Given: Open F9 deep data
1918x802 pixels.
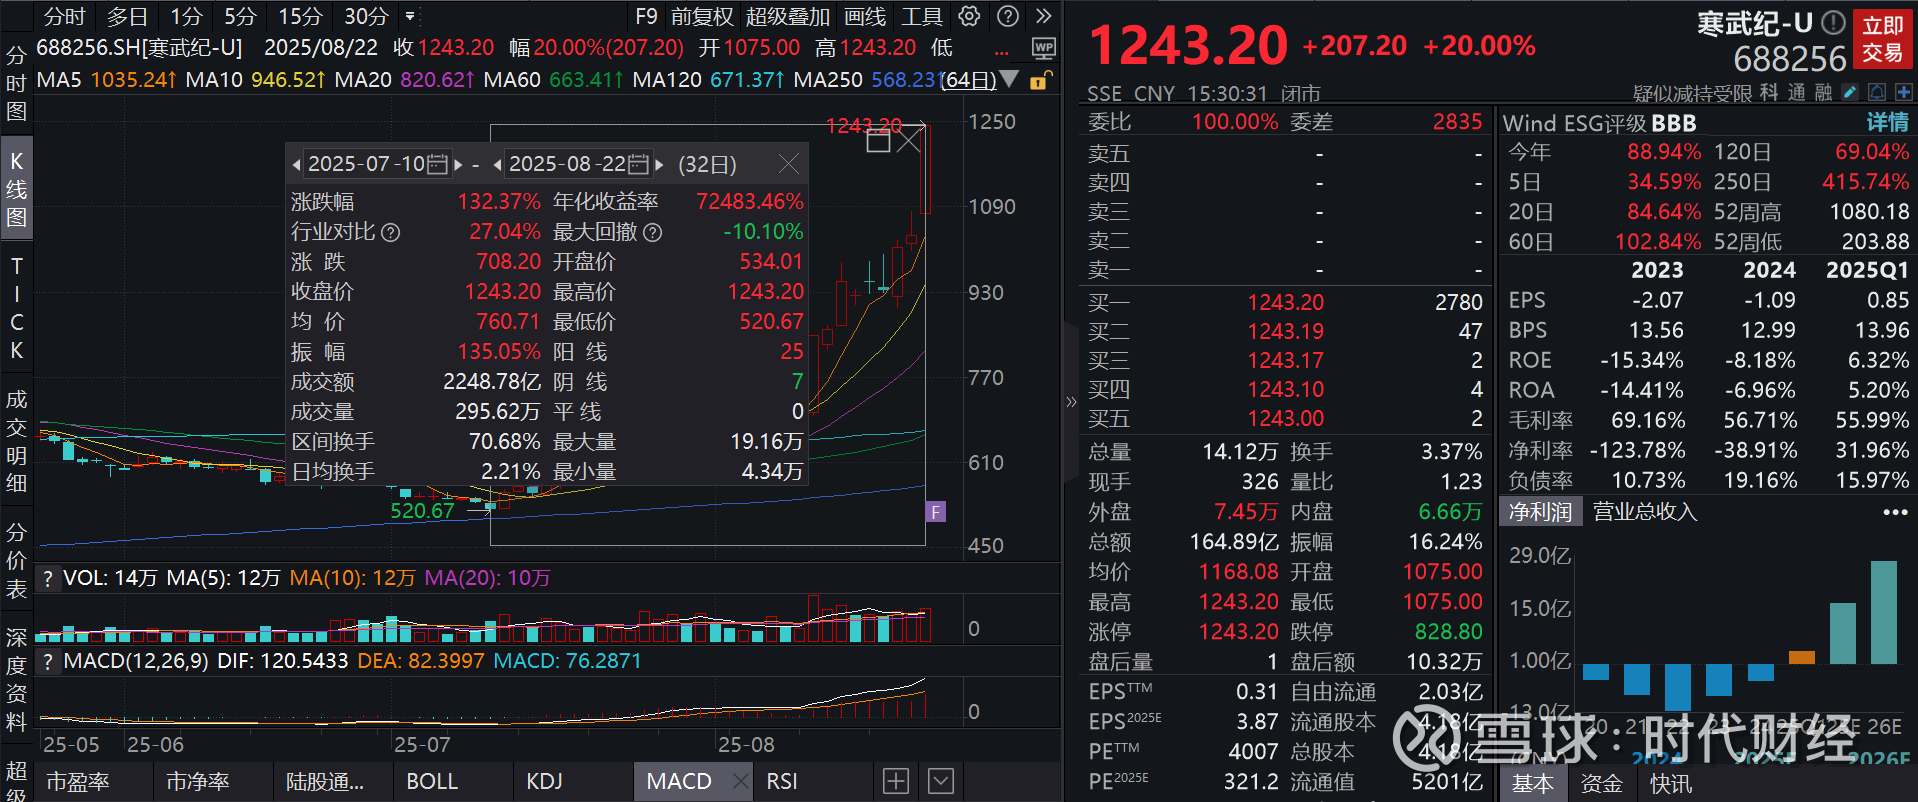Looking at the screenshot, I should 646,16.
